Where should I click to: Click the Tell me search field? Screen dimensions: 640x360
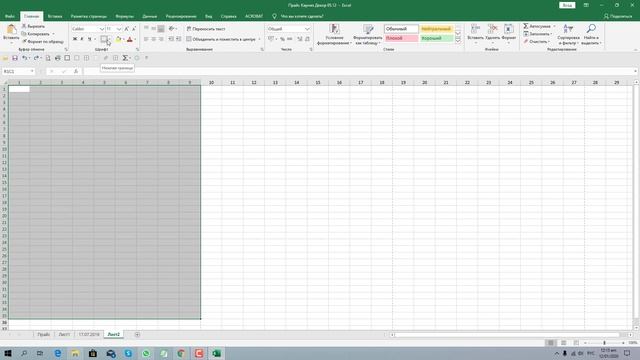302,16
